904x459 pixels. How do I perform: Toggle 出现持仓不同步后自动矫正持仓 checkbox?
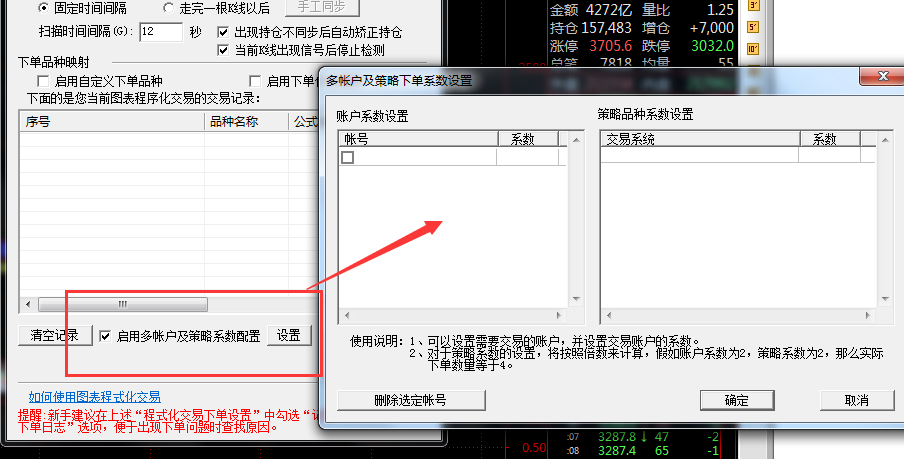point(224,32)
